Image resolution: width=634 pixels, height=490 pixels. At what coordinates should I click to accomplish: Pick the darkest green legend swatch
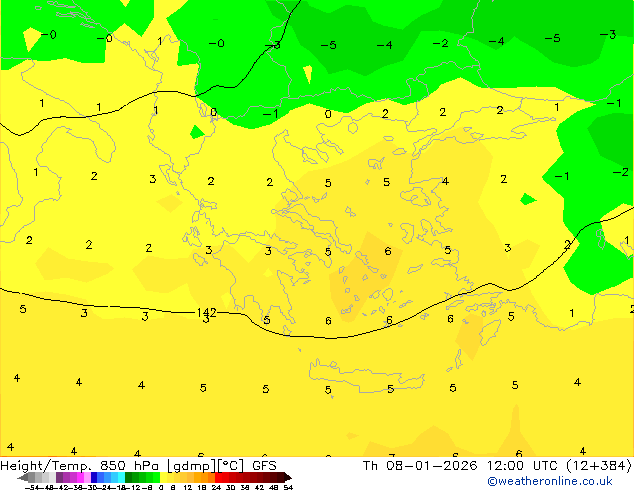(x=128, y=477)
